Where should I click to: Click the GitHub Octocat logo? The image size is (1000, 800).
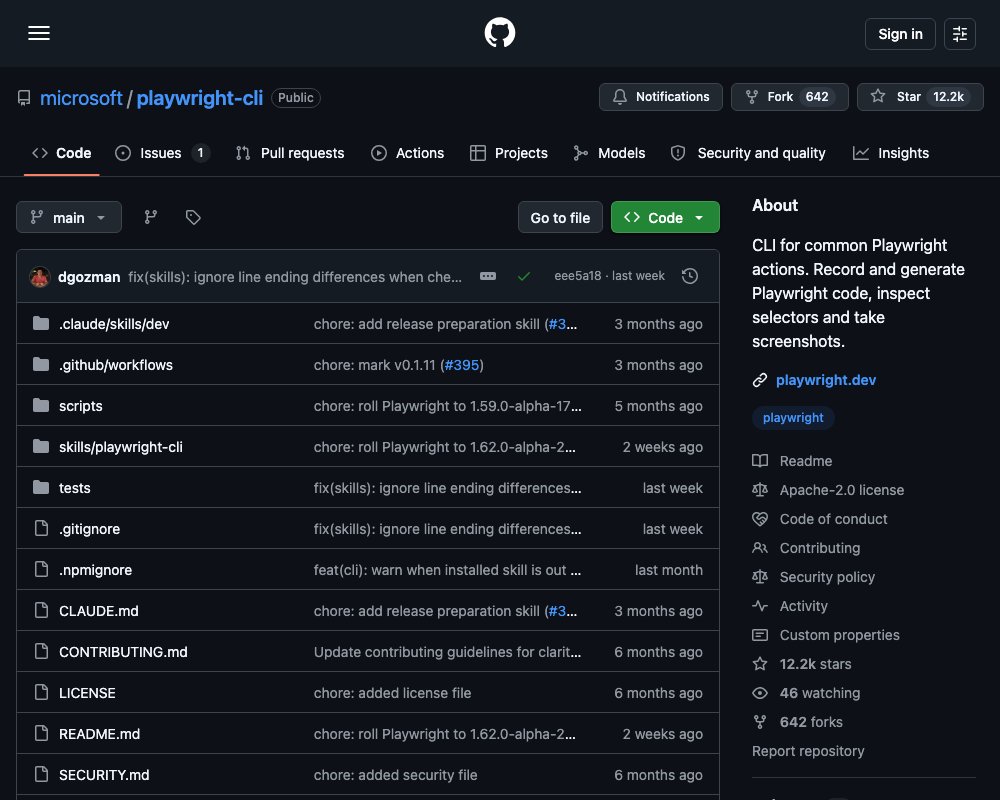pyautogui.click(x=499, y=33)
